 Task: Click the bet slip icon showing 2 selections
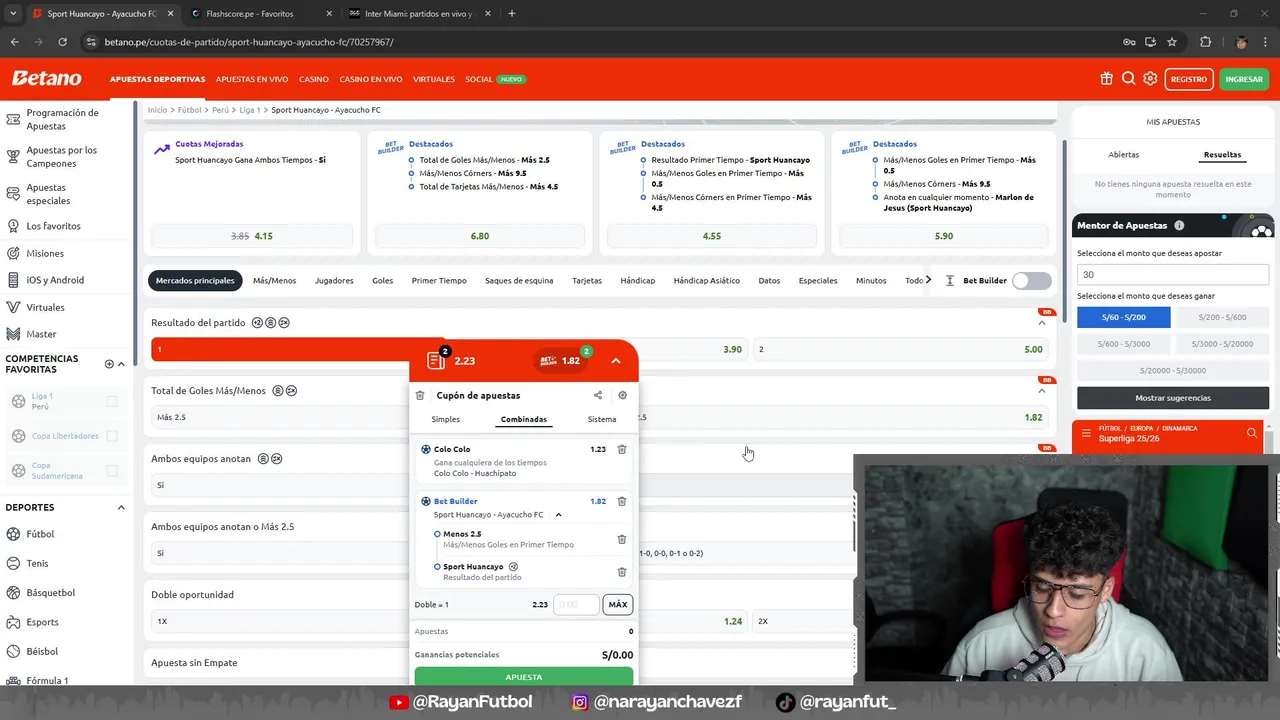437,360
